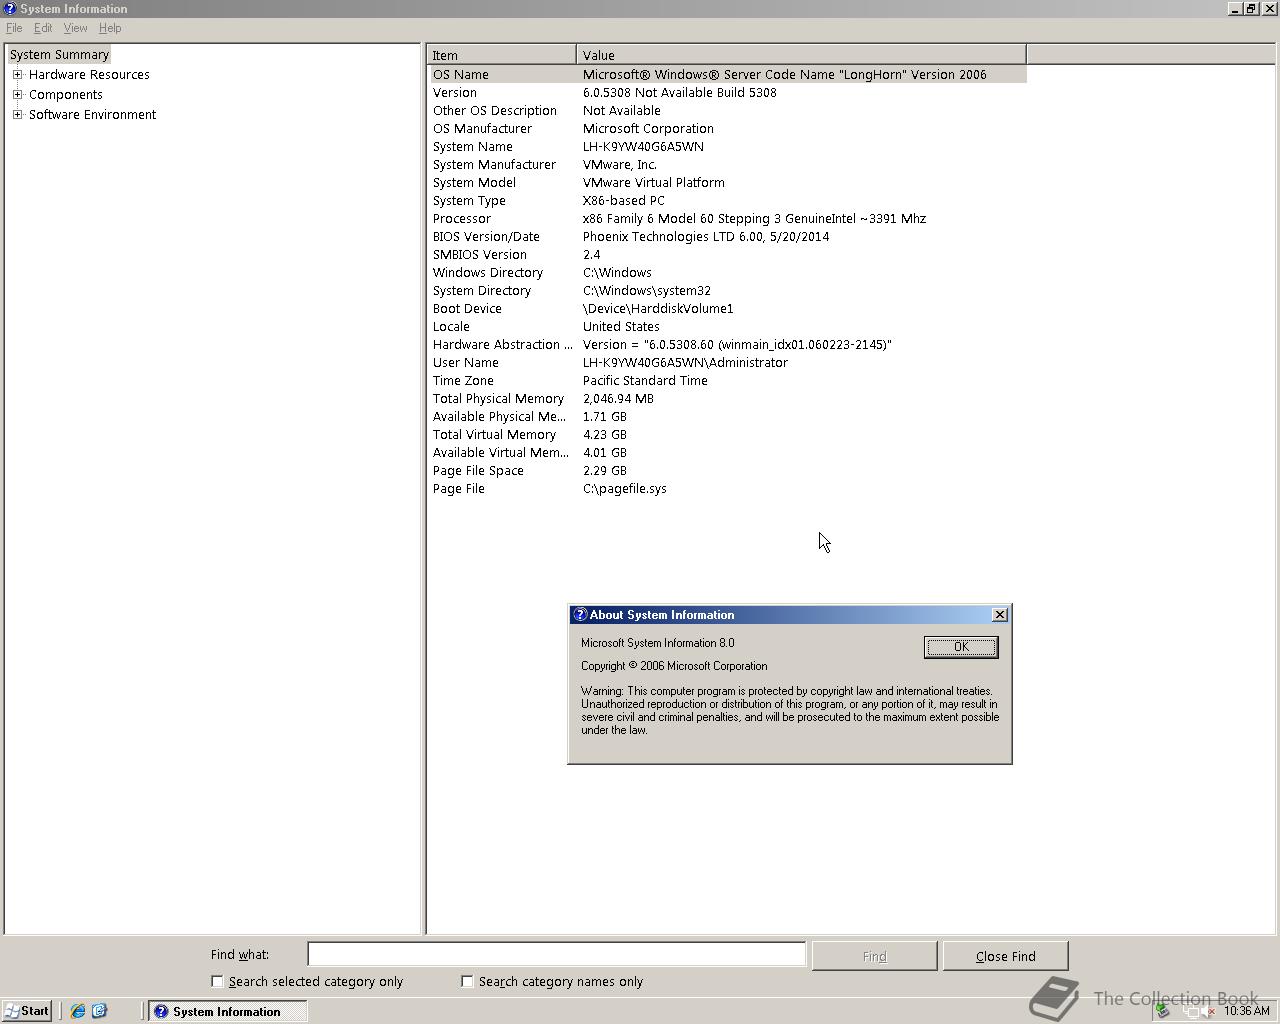Open the File menu
Image resolution: width=1280 pixels, height=1024 pixels.
click(x=14, y=28)
